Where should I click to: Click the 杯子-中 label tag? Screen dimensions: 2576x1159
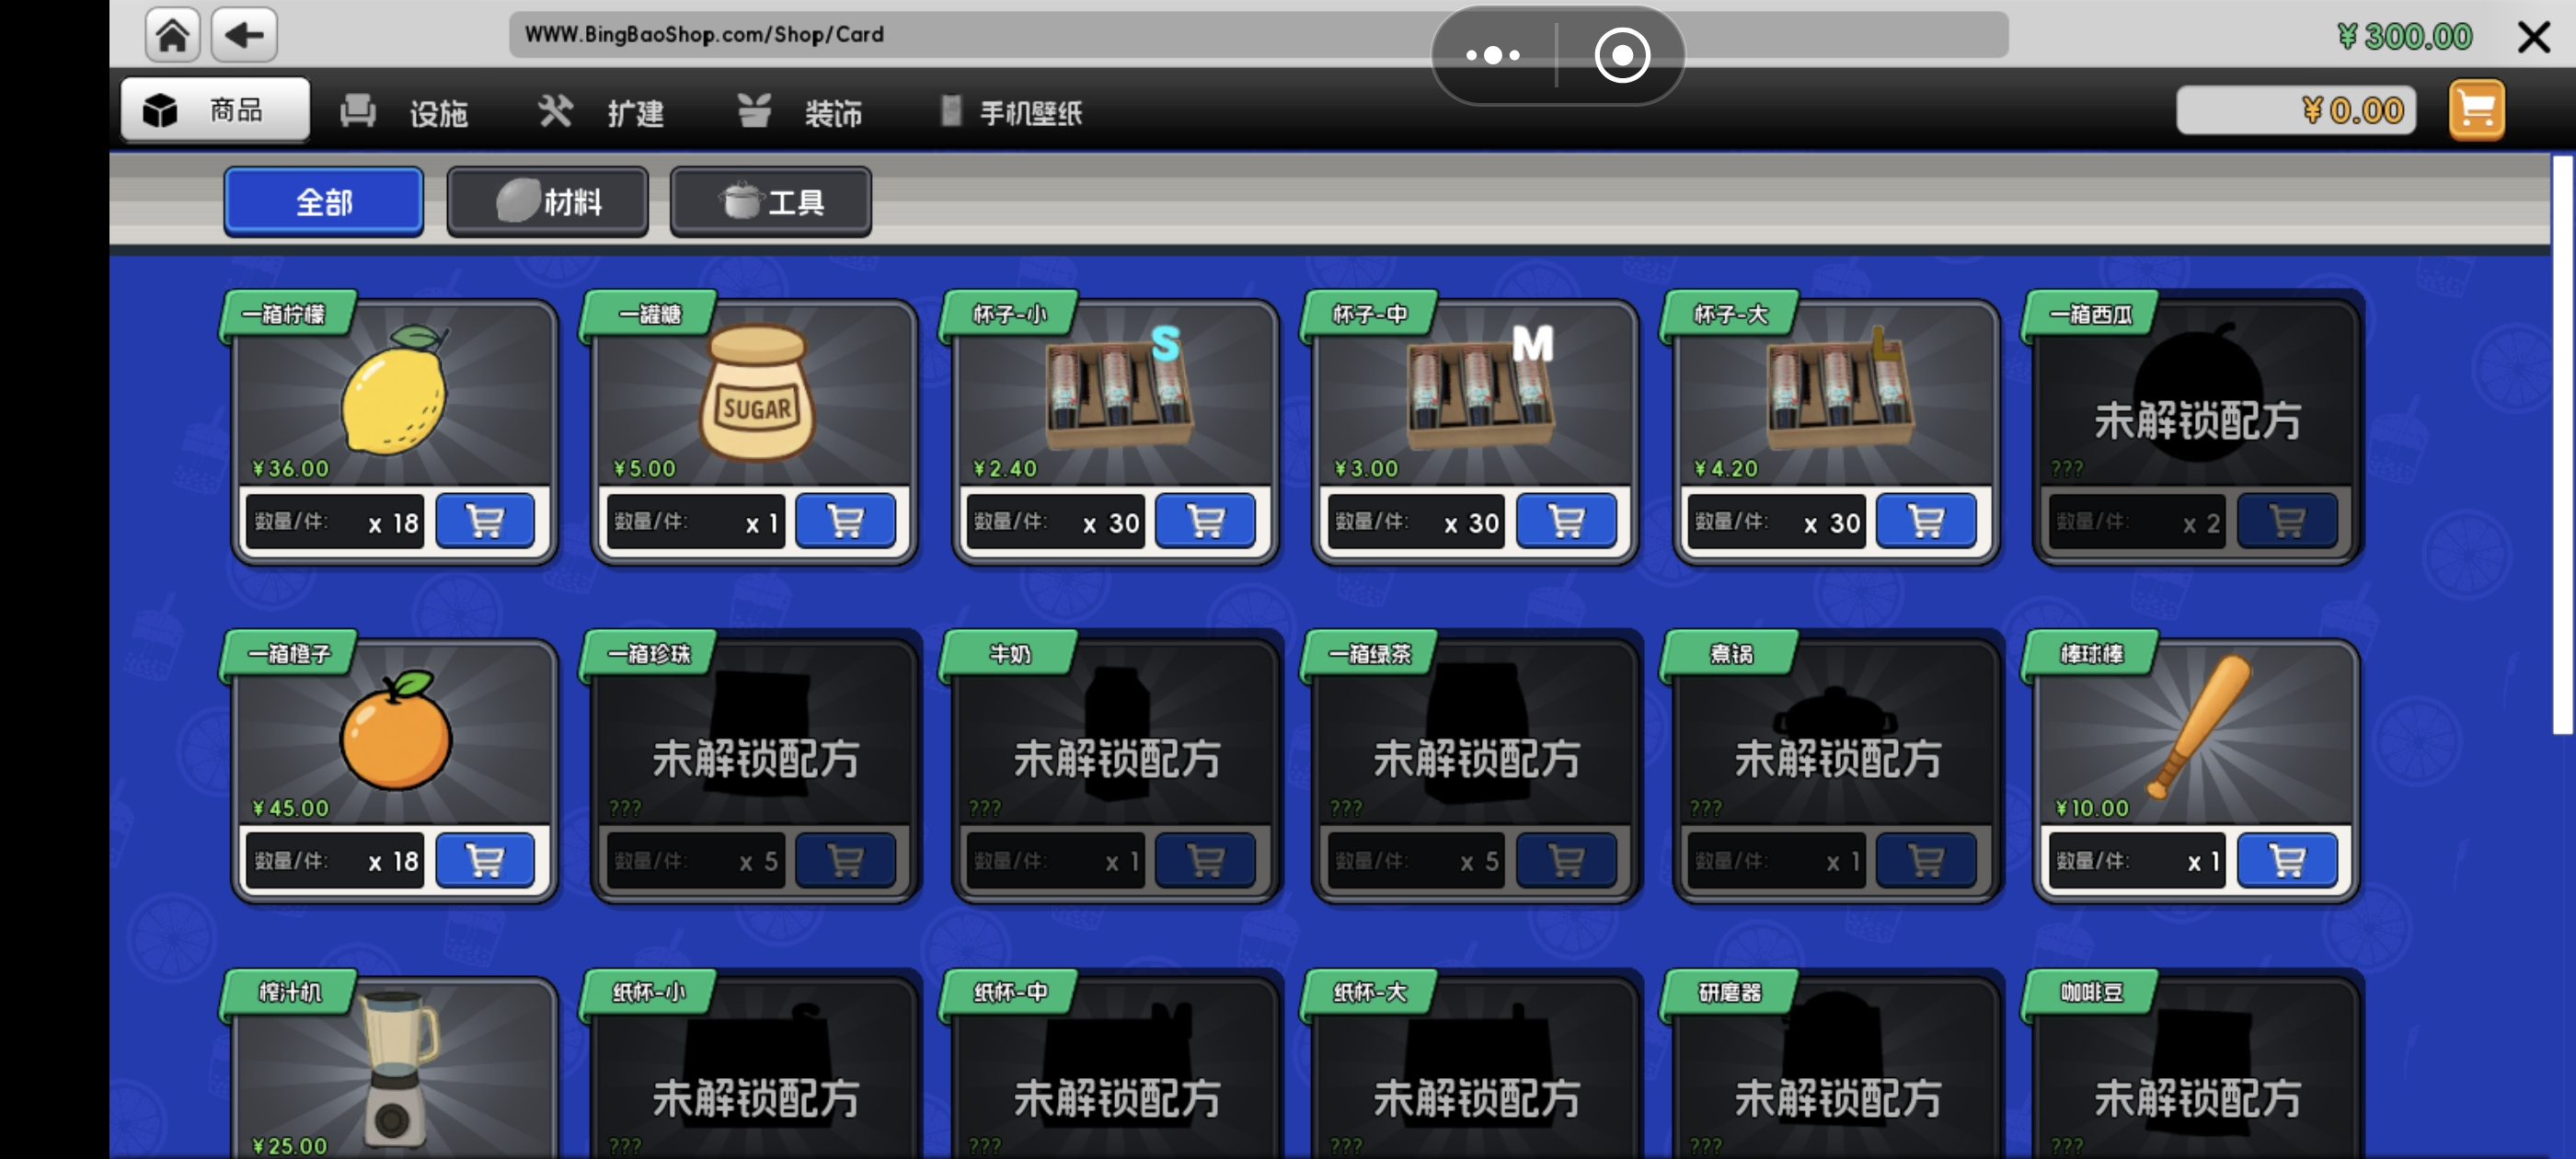(x=1369, y=315)
